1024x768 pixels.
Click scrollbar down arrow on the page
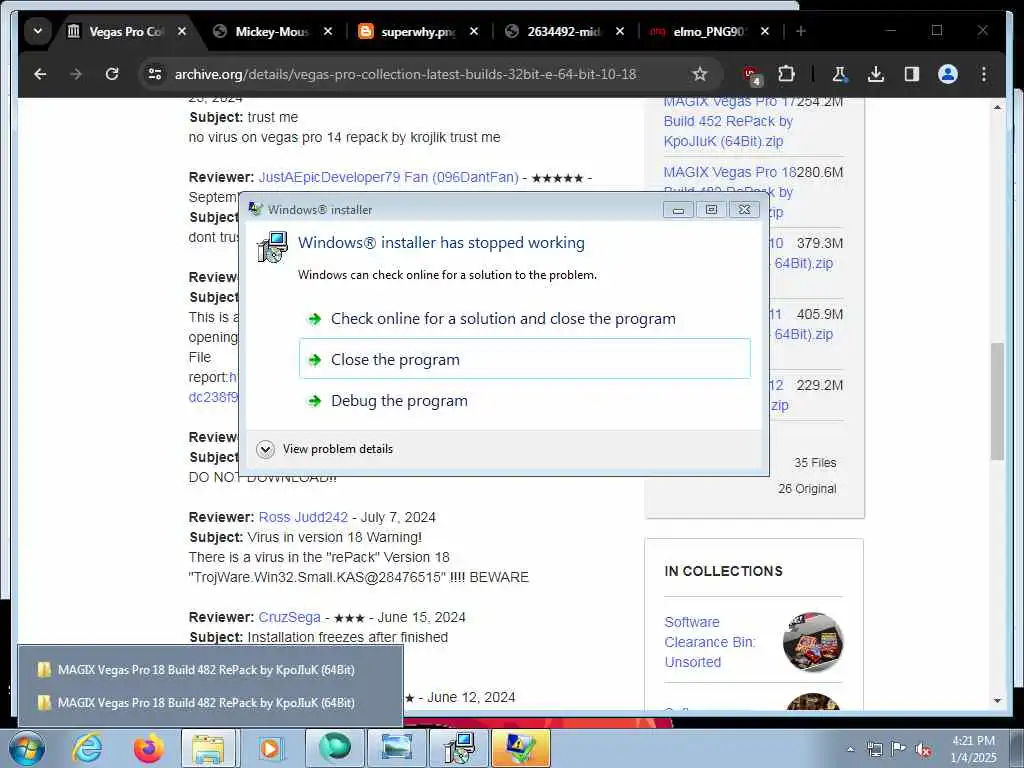pyautogui.click(x=997, y=700)
